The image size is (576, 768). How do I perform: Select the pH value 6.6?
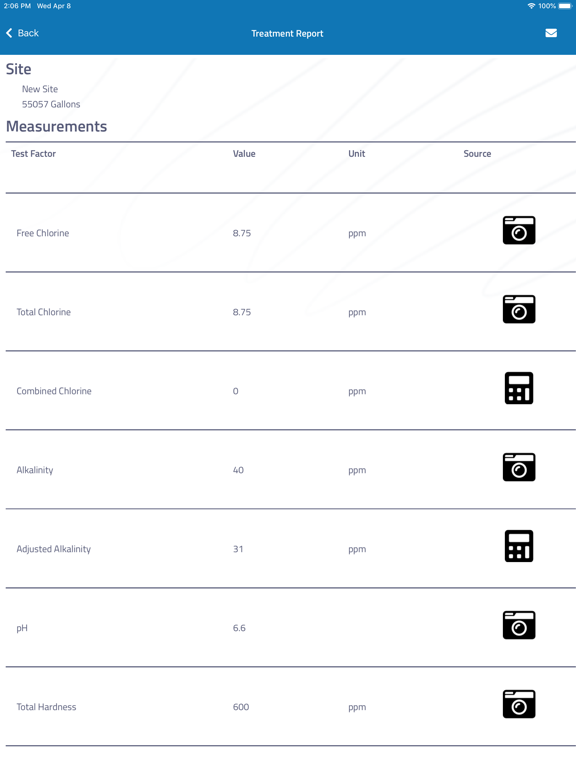tap(239, 628)
